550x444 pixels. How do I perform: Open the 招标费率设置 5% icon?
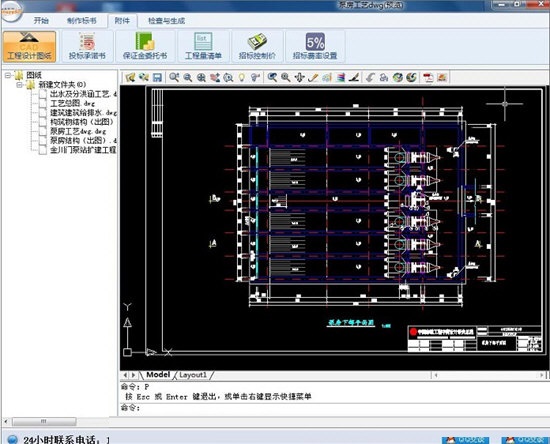(315, 46)
